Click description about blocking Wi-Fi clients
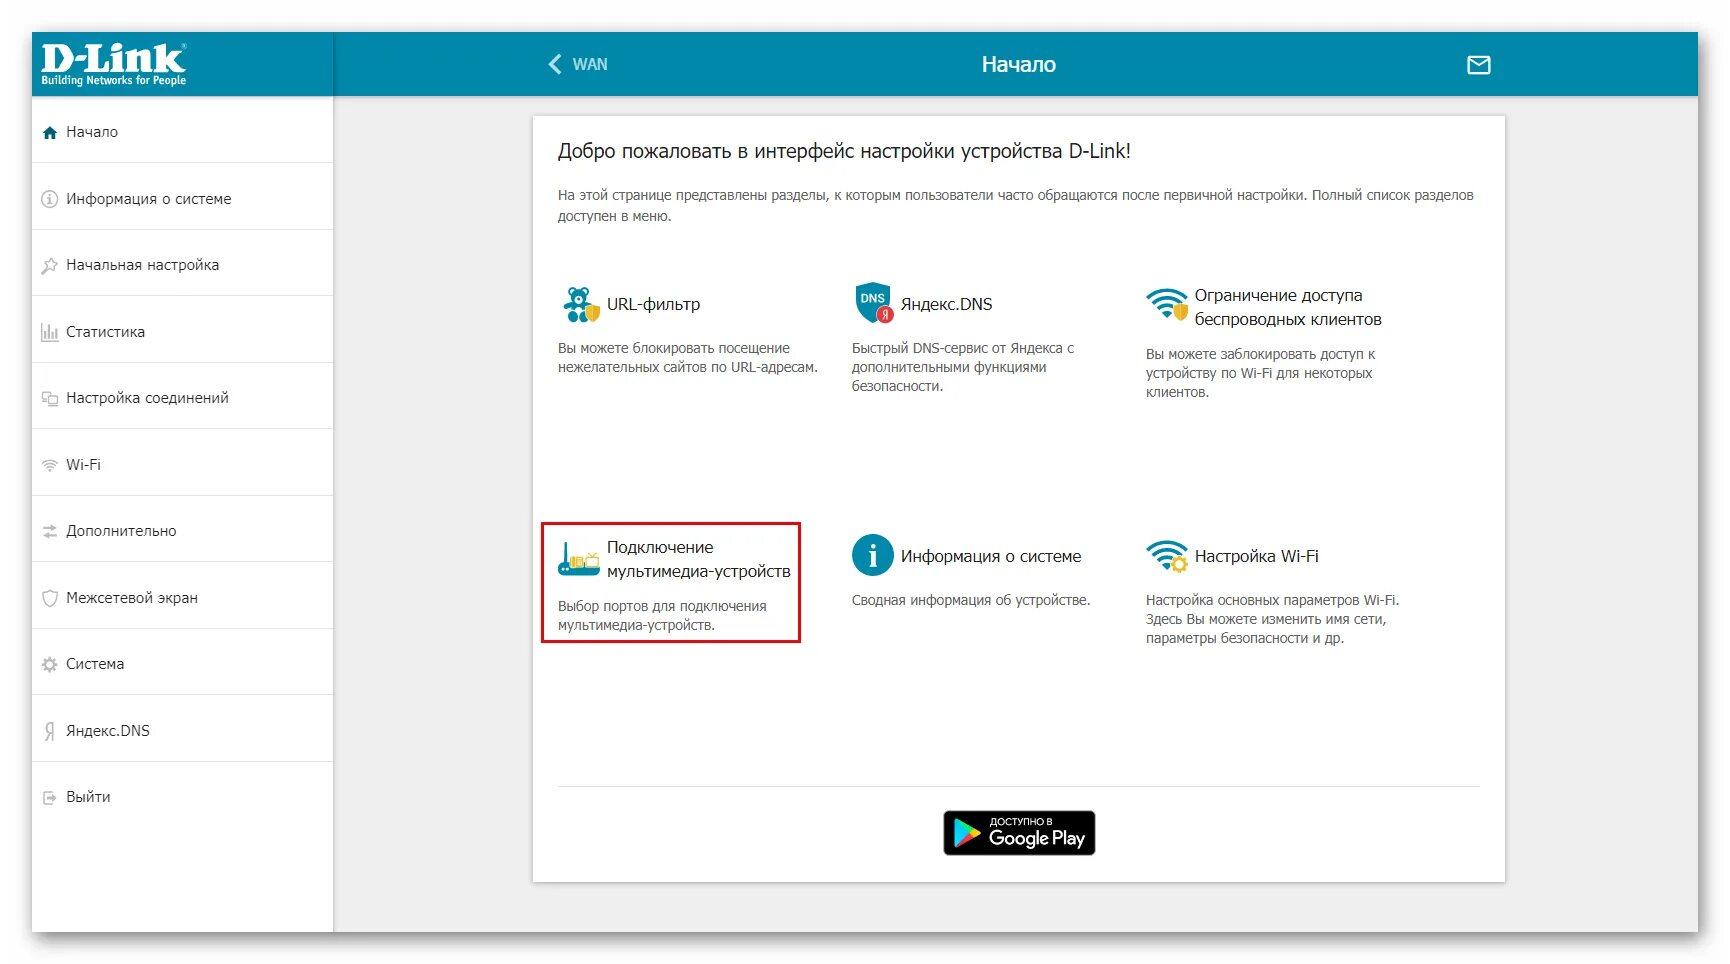Viewport: 1730px width, 964px height. (1261, 373)
